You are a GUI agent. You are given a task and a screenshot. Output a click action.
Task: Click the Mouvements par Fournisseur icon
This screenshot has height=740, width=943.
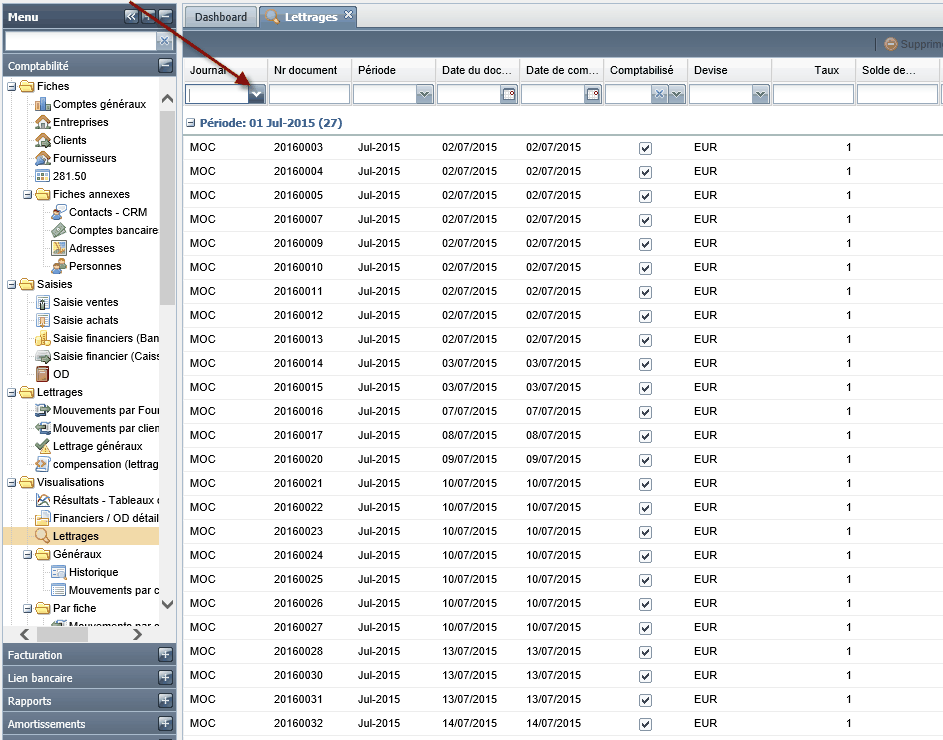43,411
